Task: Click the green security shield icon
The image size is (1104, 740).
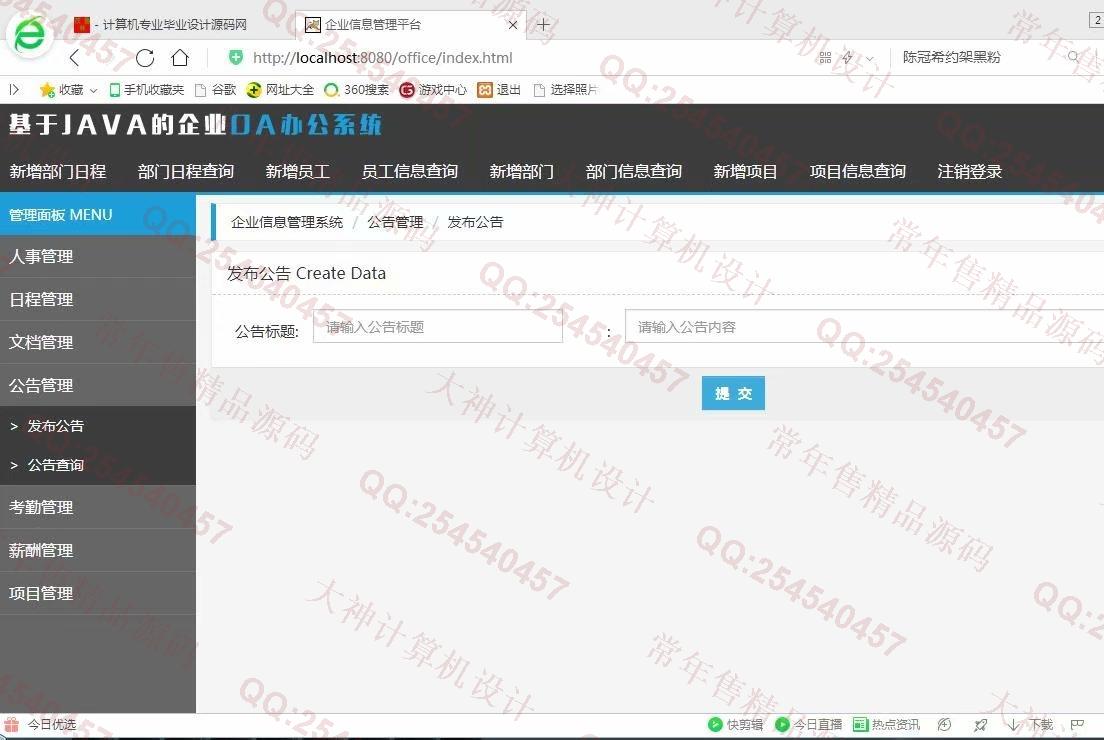Action: (236, 58)
